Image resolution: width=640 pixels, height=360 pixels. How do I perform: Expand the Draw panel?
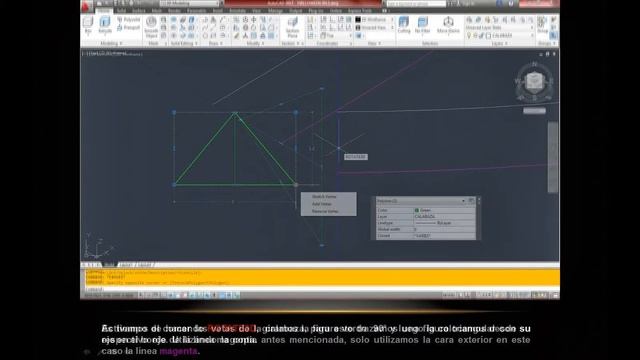click(216, 43)
